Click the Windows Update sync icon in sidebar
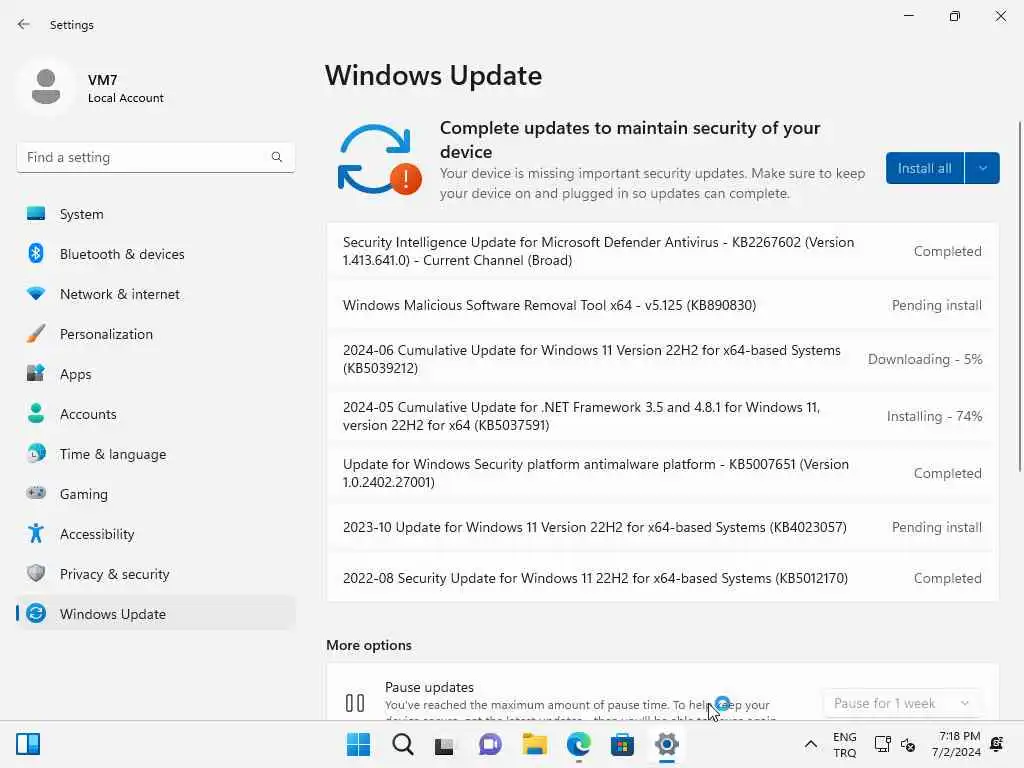The image size is (1024, 768). pos(36,613)
